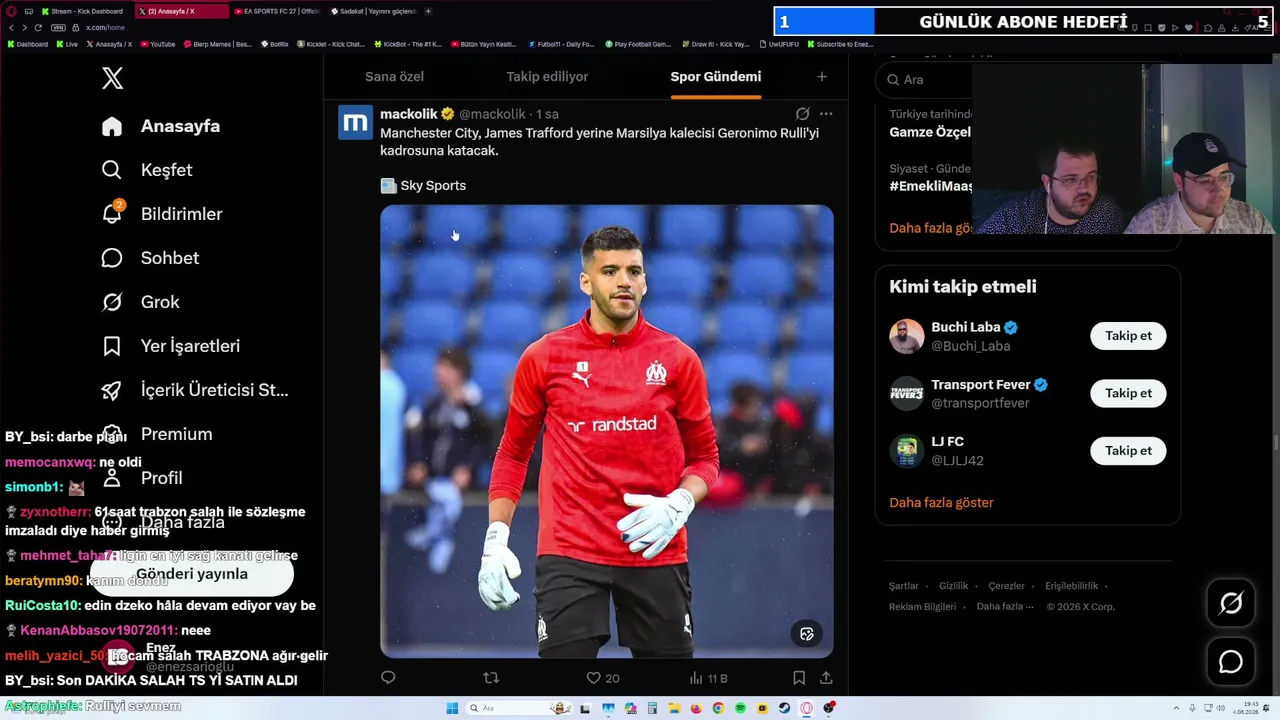Open a new browser tab

tap(428, 11)
